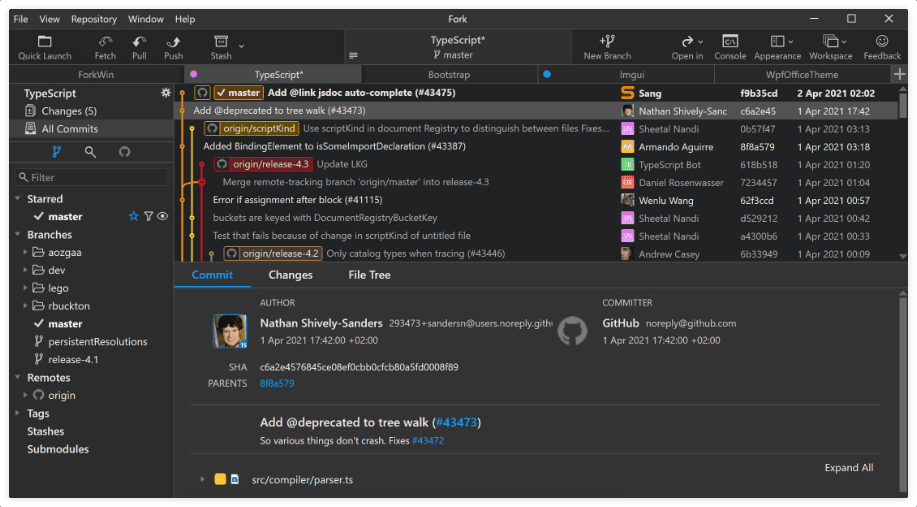Expand the dev branch folder
917x507 pixels.
[x=25, y=270]
